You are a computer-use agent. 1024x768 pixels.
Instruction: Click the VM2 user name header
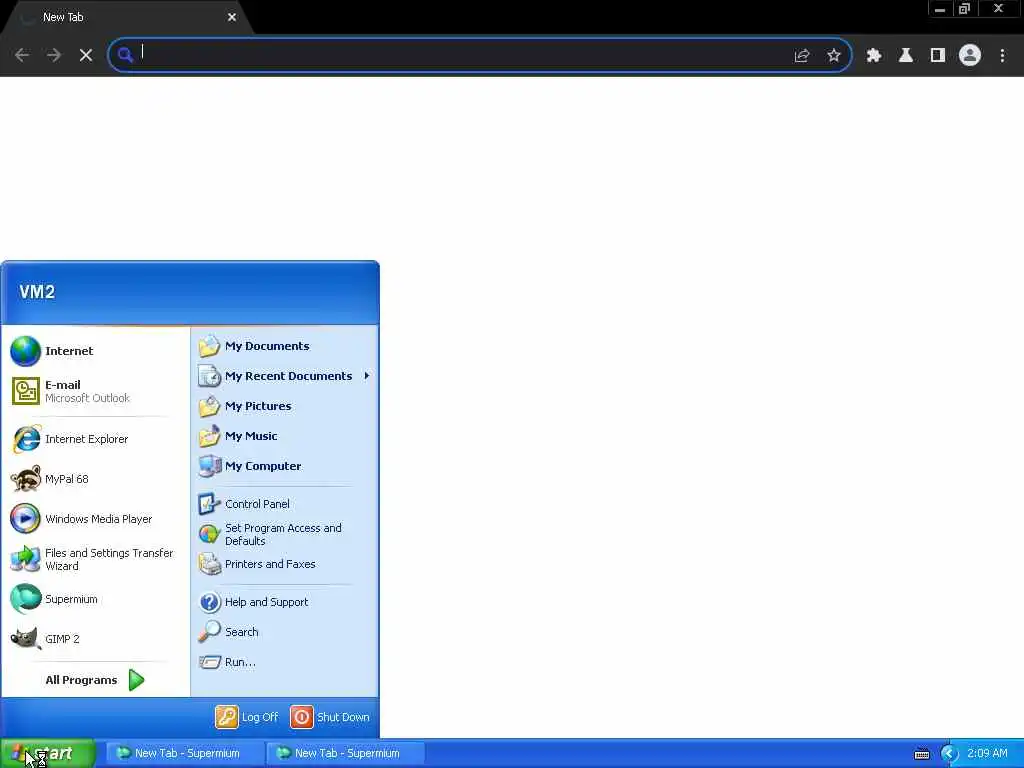tap(37, 292)
